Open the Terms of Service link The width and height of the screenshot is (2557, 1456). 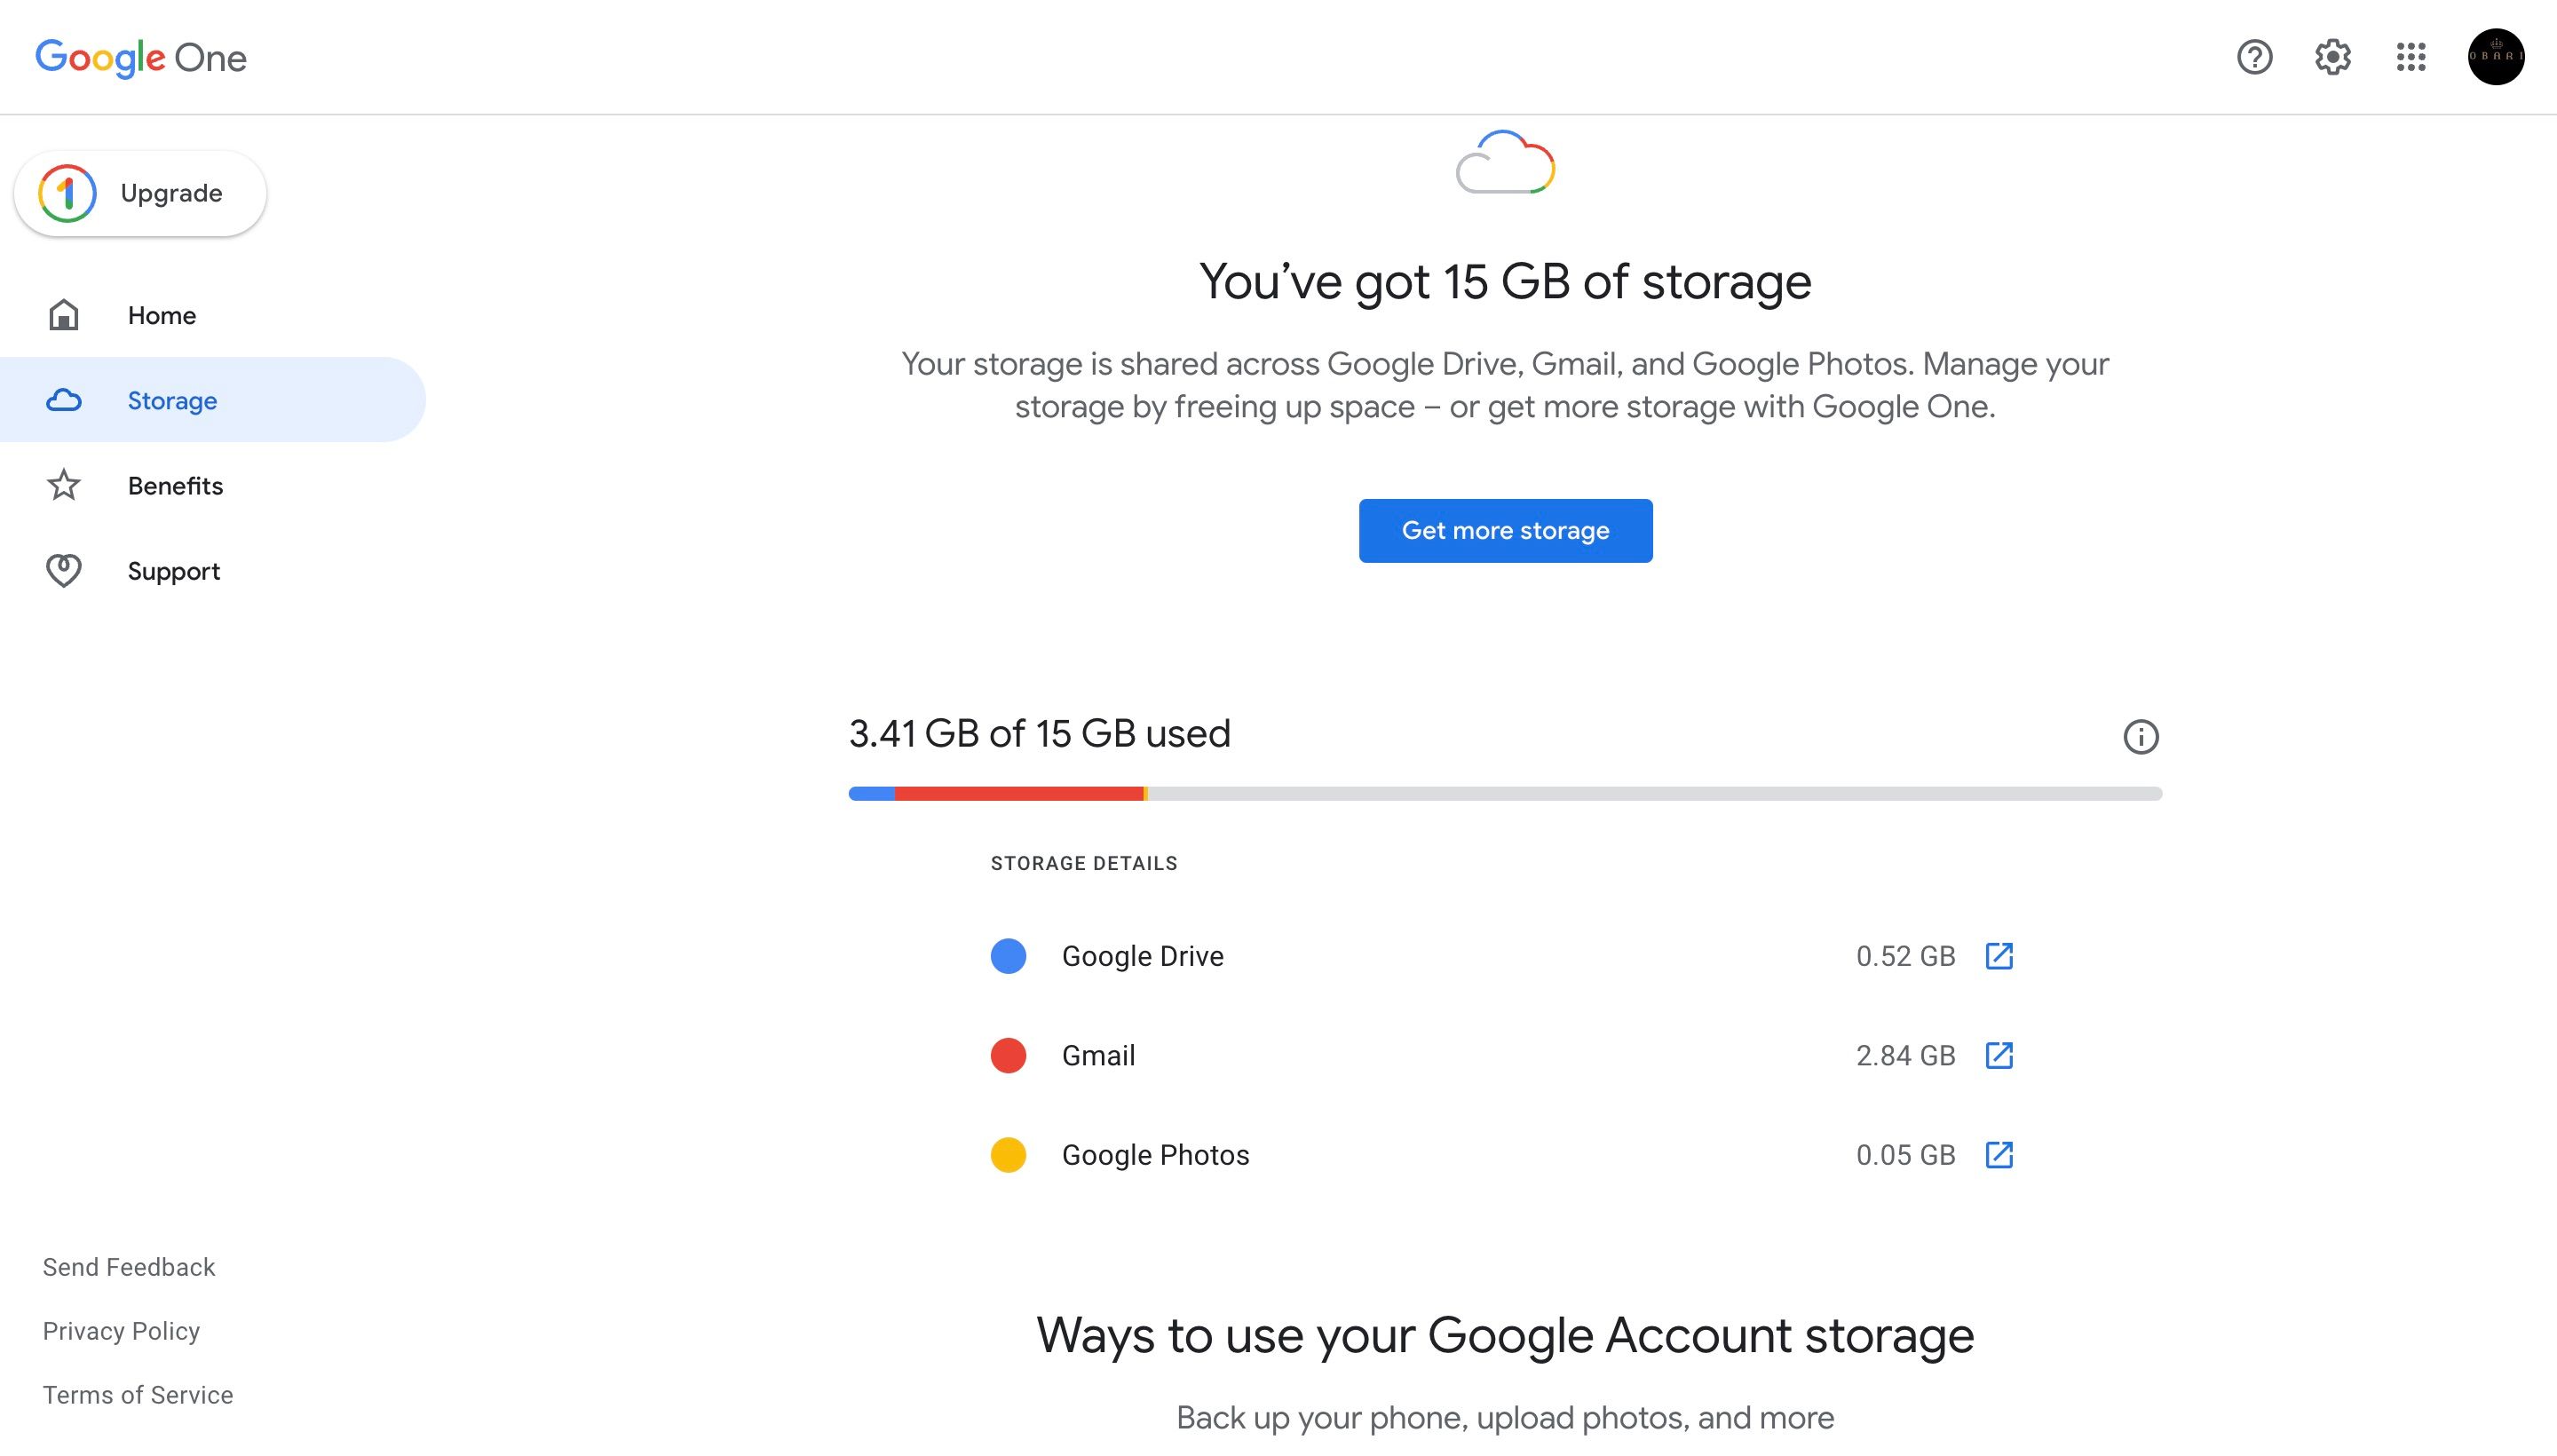pos(138,1395)
